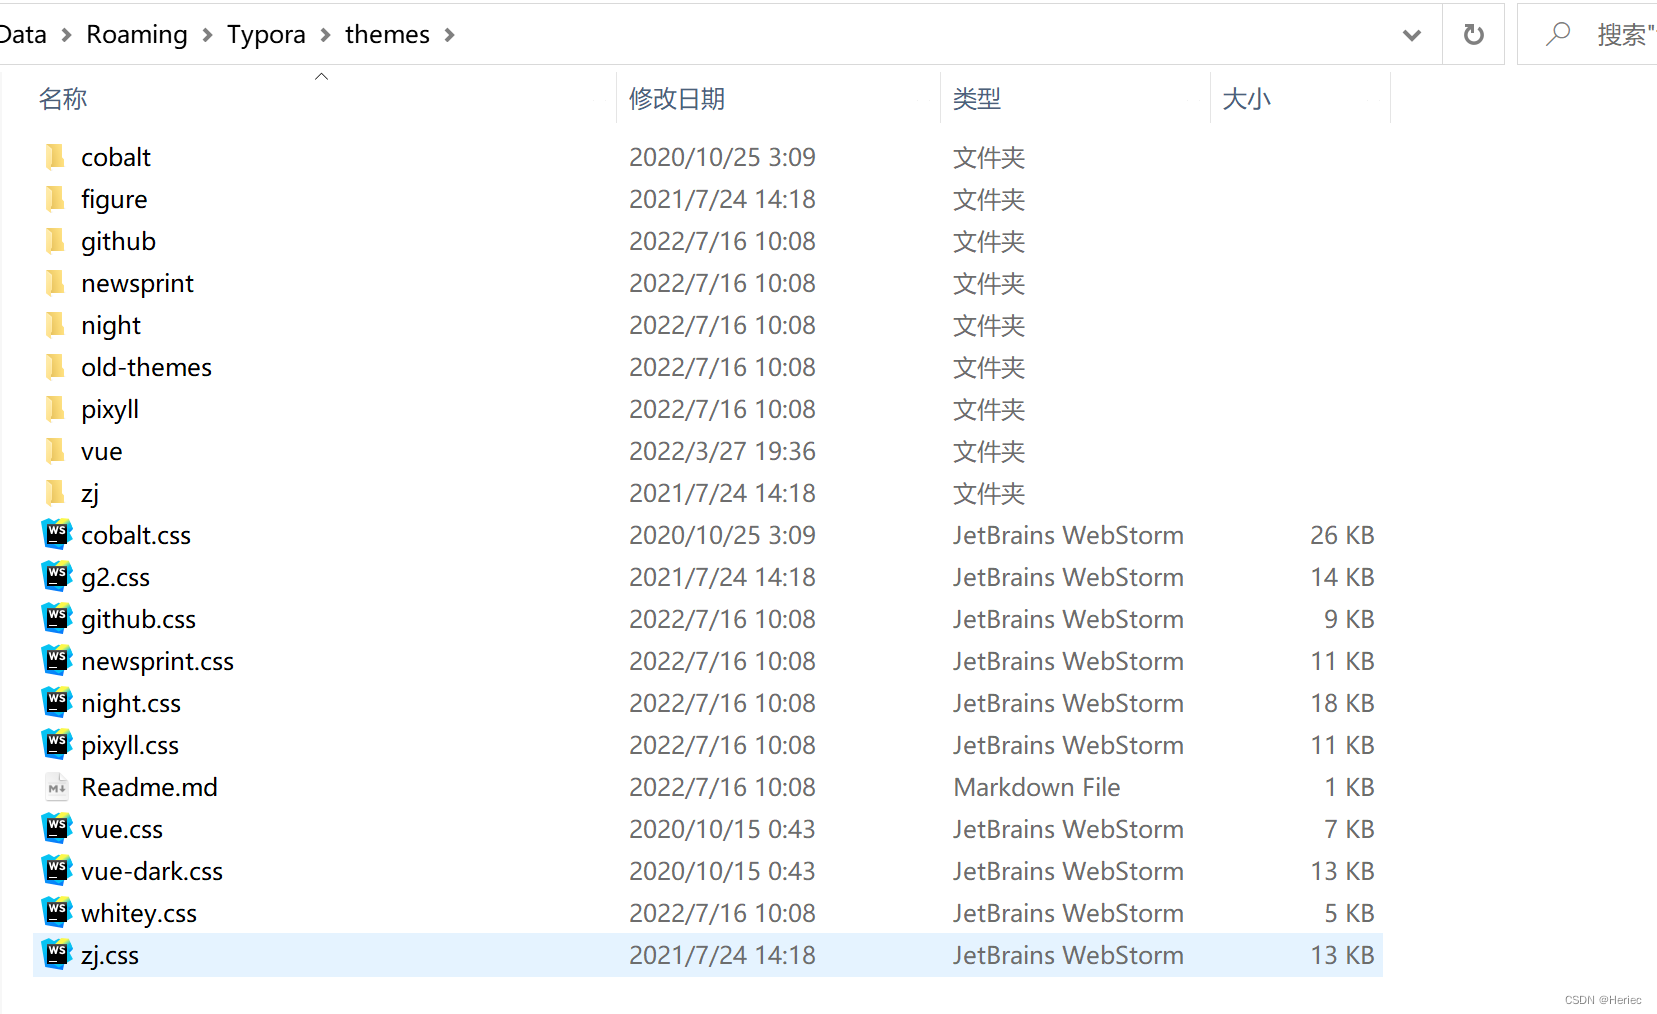
Task: Click the cobalt folder icon
Action: pos(55,157)
